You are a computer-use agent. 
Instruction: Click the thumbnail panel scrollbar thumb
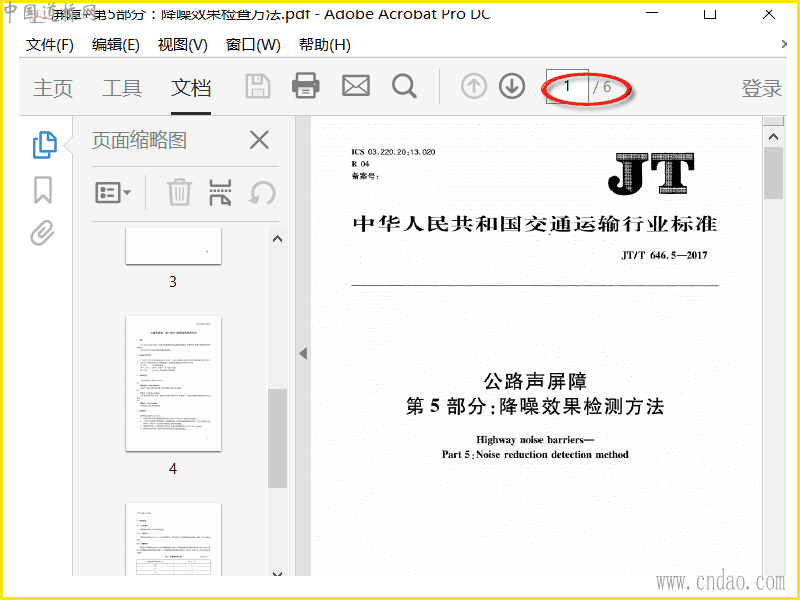[x=277, y=438]
